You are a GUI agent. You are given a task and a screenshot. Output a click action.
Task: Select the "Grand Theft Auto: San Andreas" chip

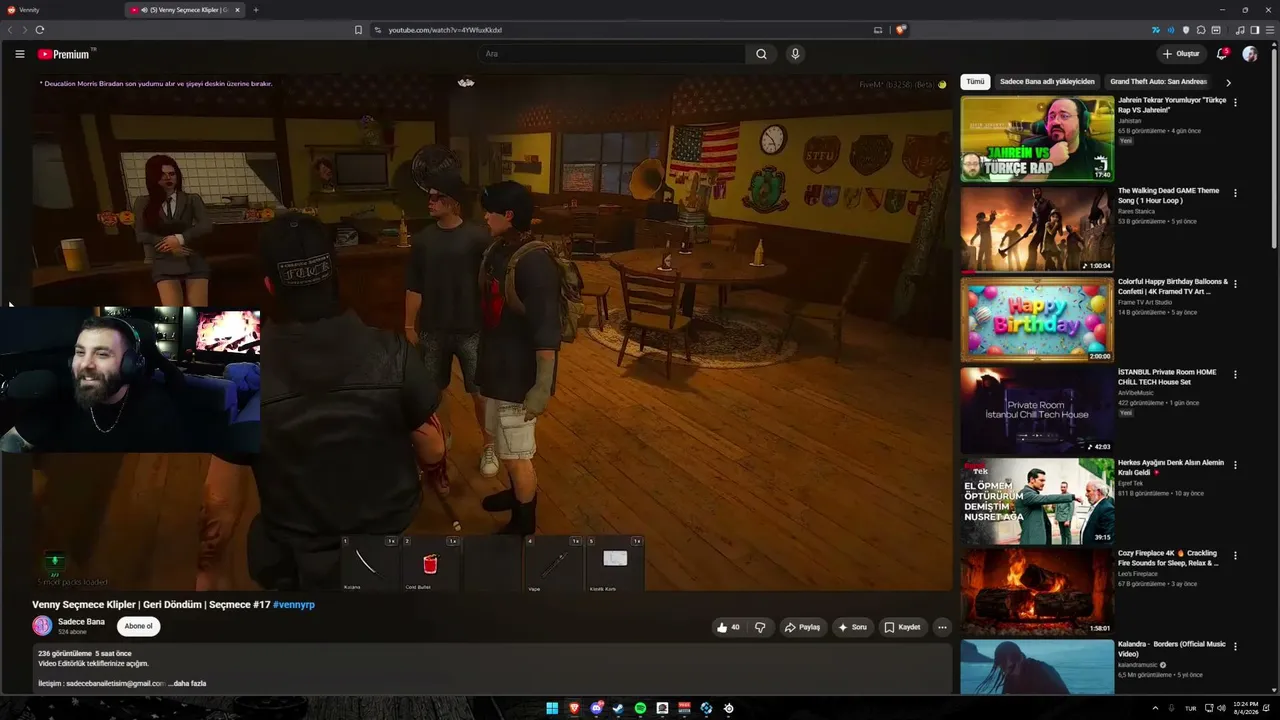(1158, 82)
